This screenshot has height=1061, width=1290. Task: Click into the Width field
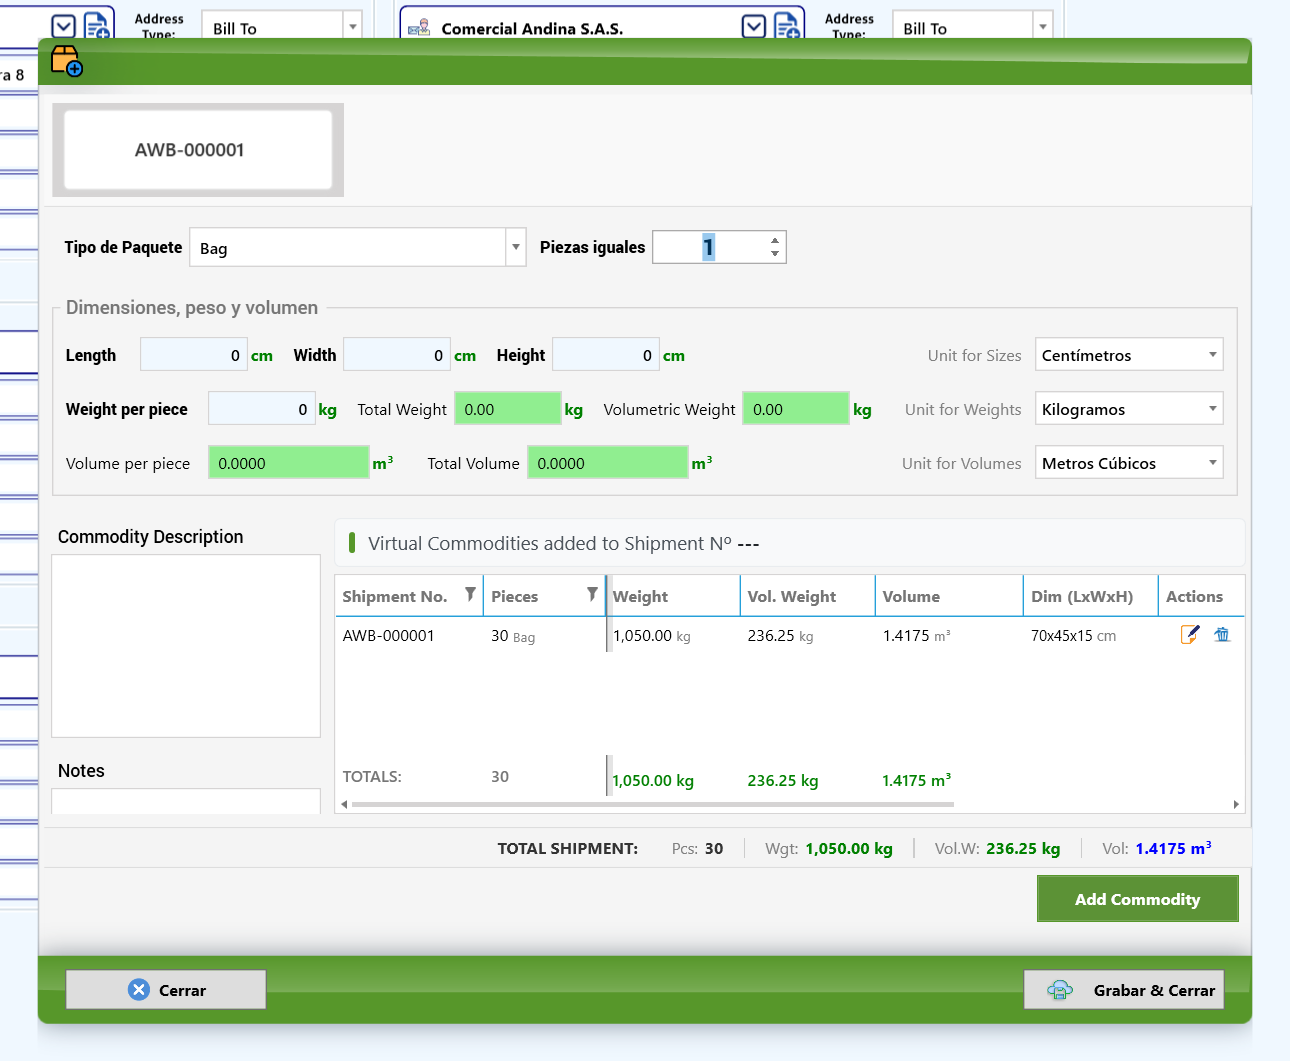pos(397,355)
